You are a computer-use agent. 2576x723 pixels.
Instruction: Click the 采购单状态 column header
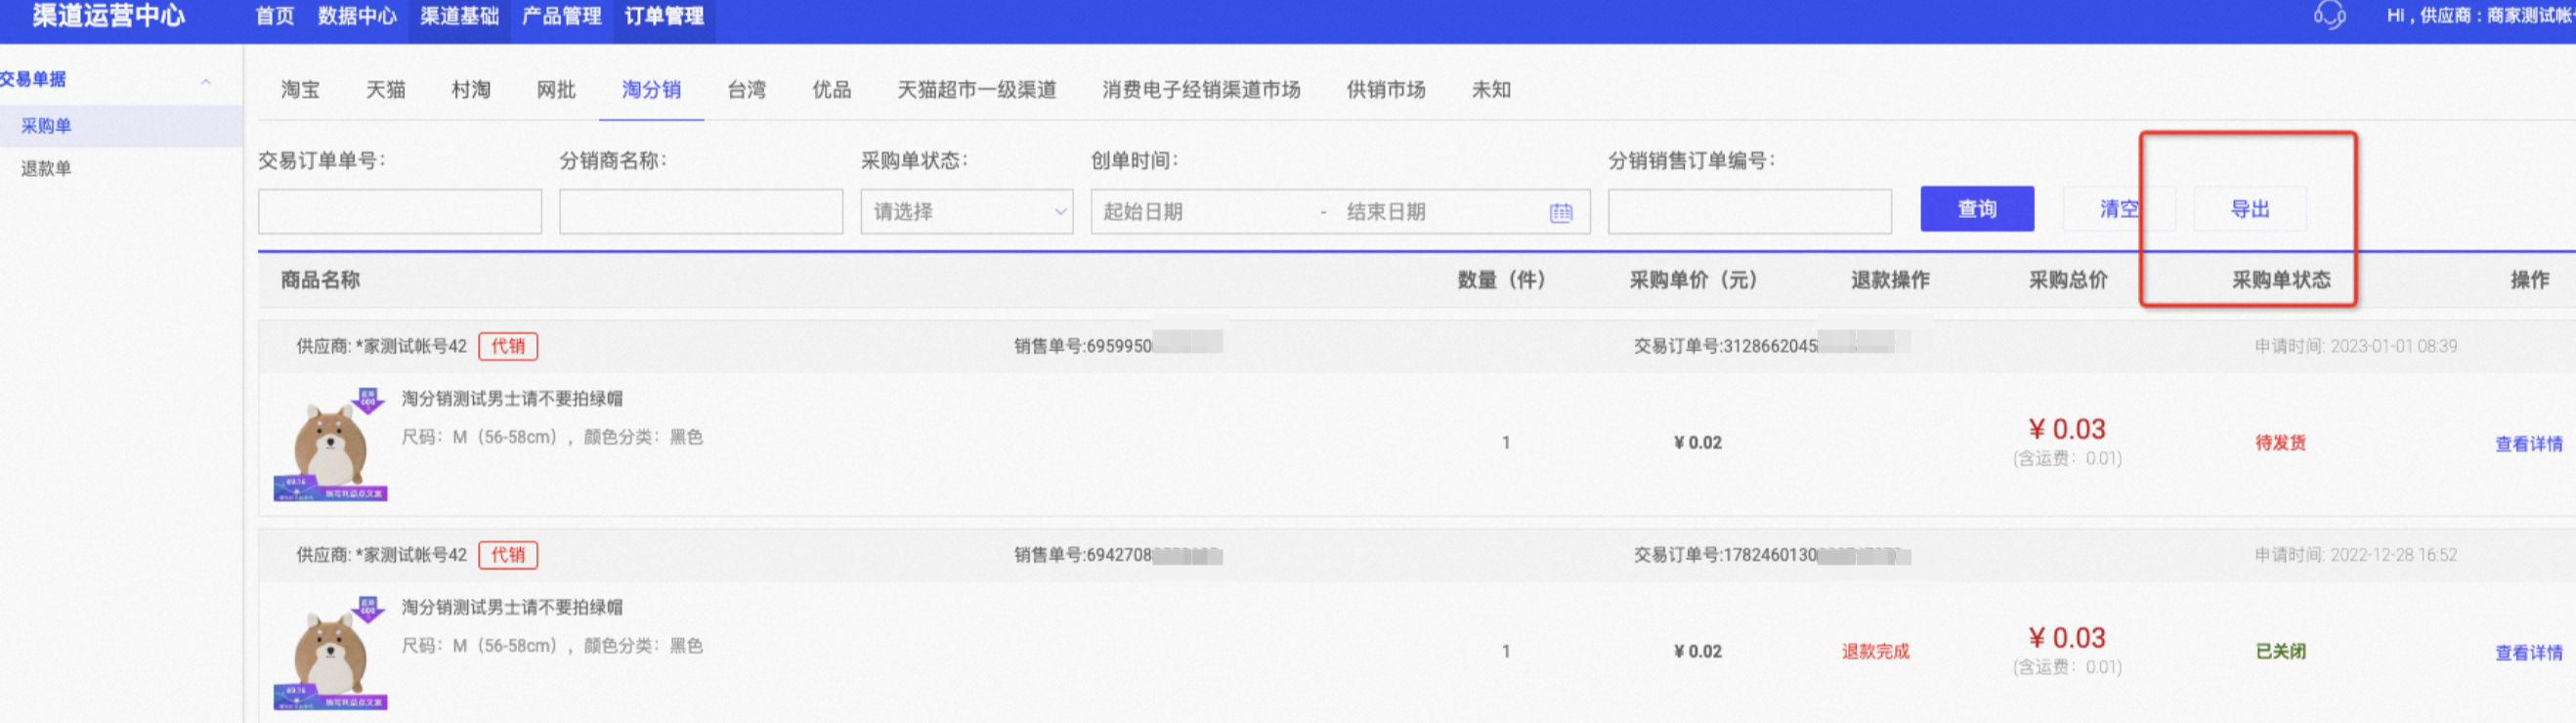(x=2281, y=280)
